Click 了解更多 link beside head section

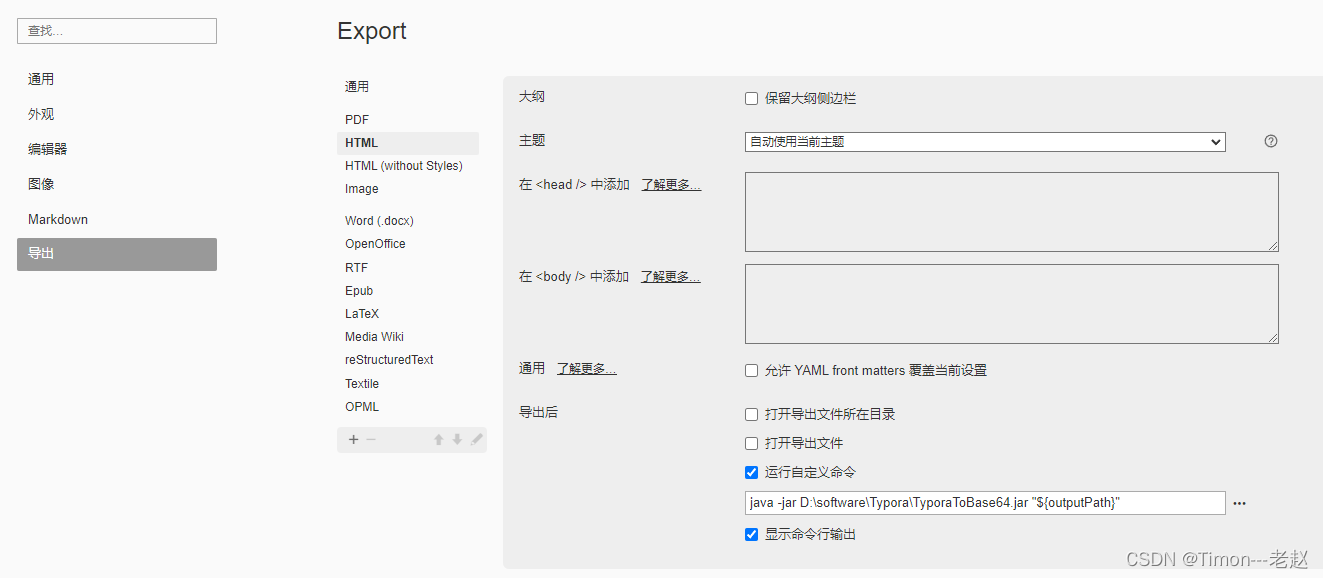pyautogui.click(x=671, y=185)
